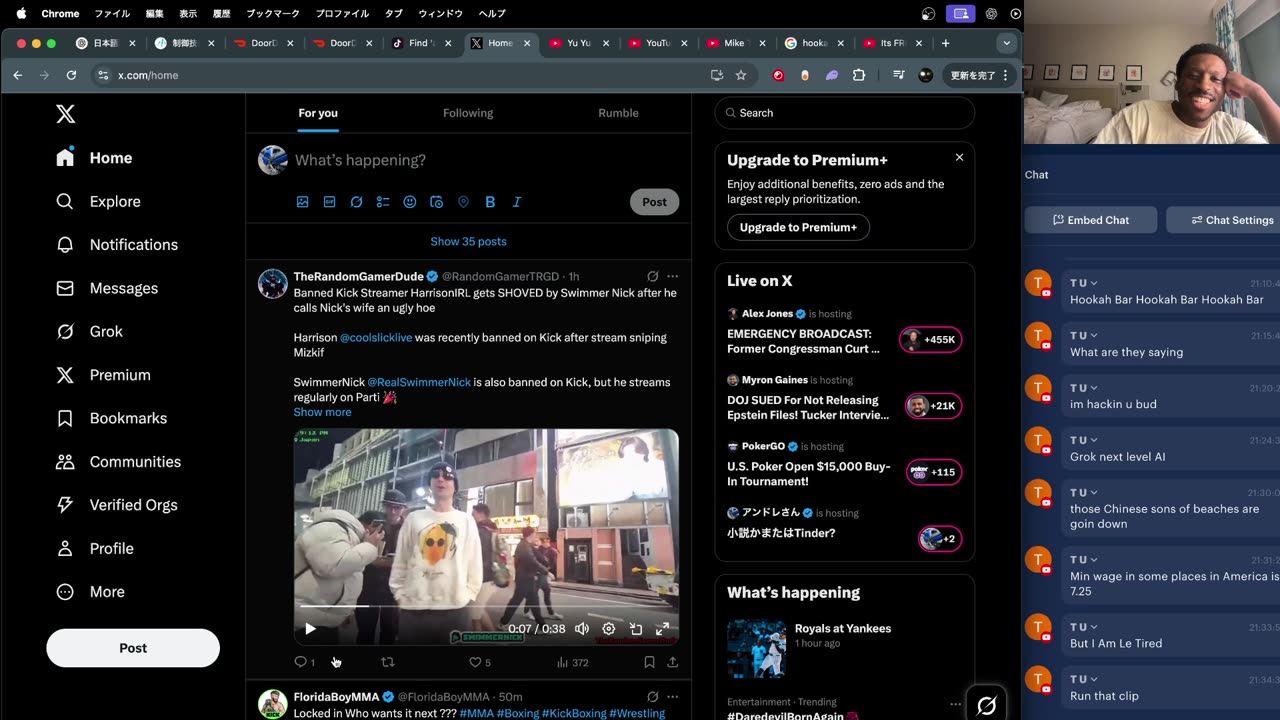
Task: Click the add image icon in composer
Action: pyautogui.click(x=302, y=202)
